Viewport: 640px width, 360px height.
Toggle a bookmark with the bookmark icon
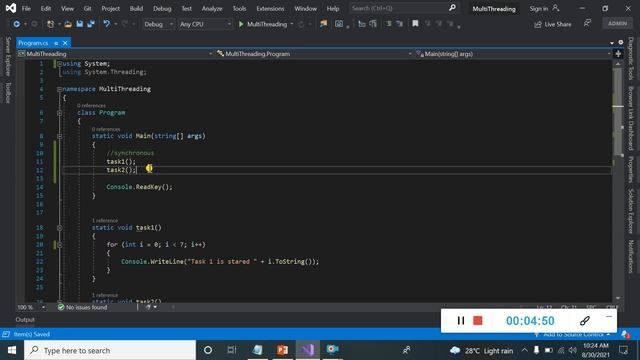pyautogui.click(x=415, y=24)
